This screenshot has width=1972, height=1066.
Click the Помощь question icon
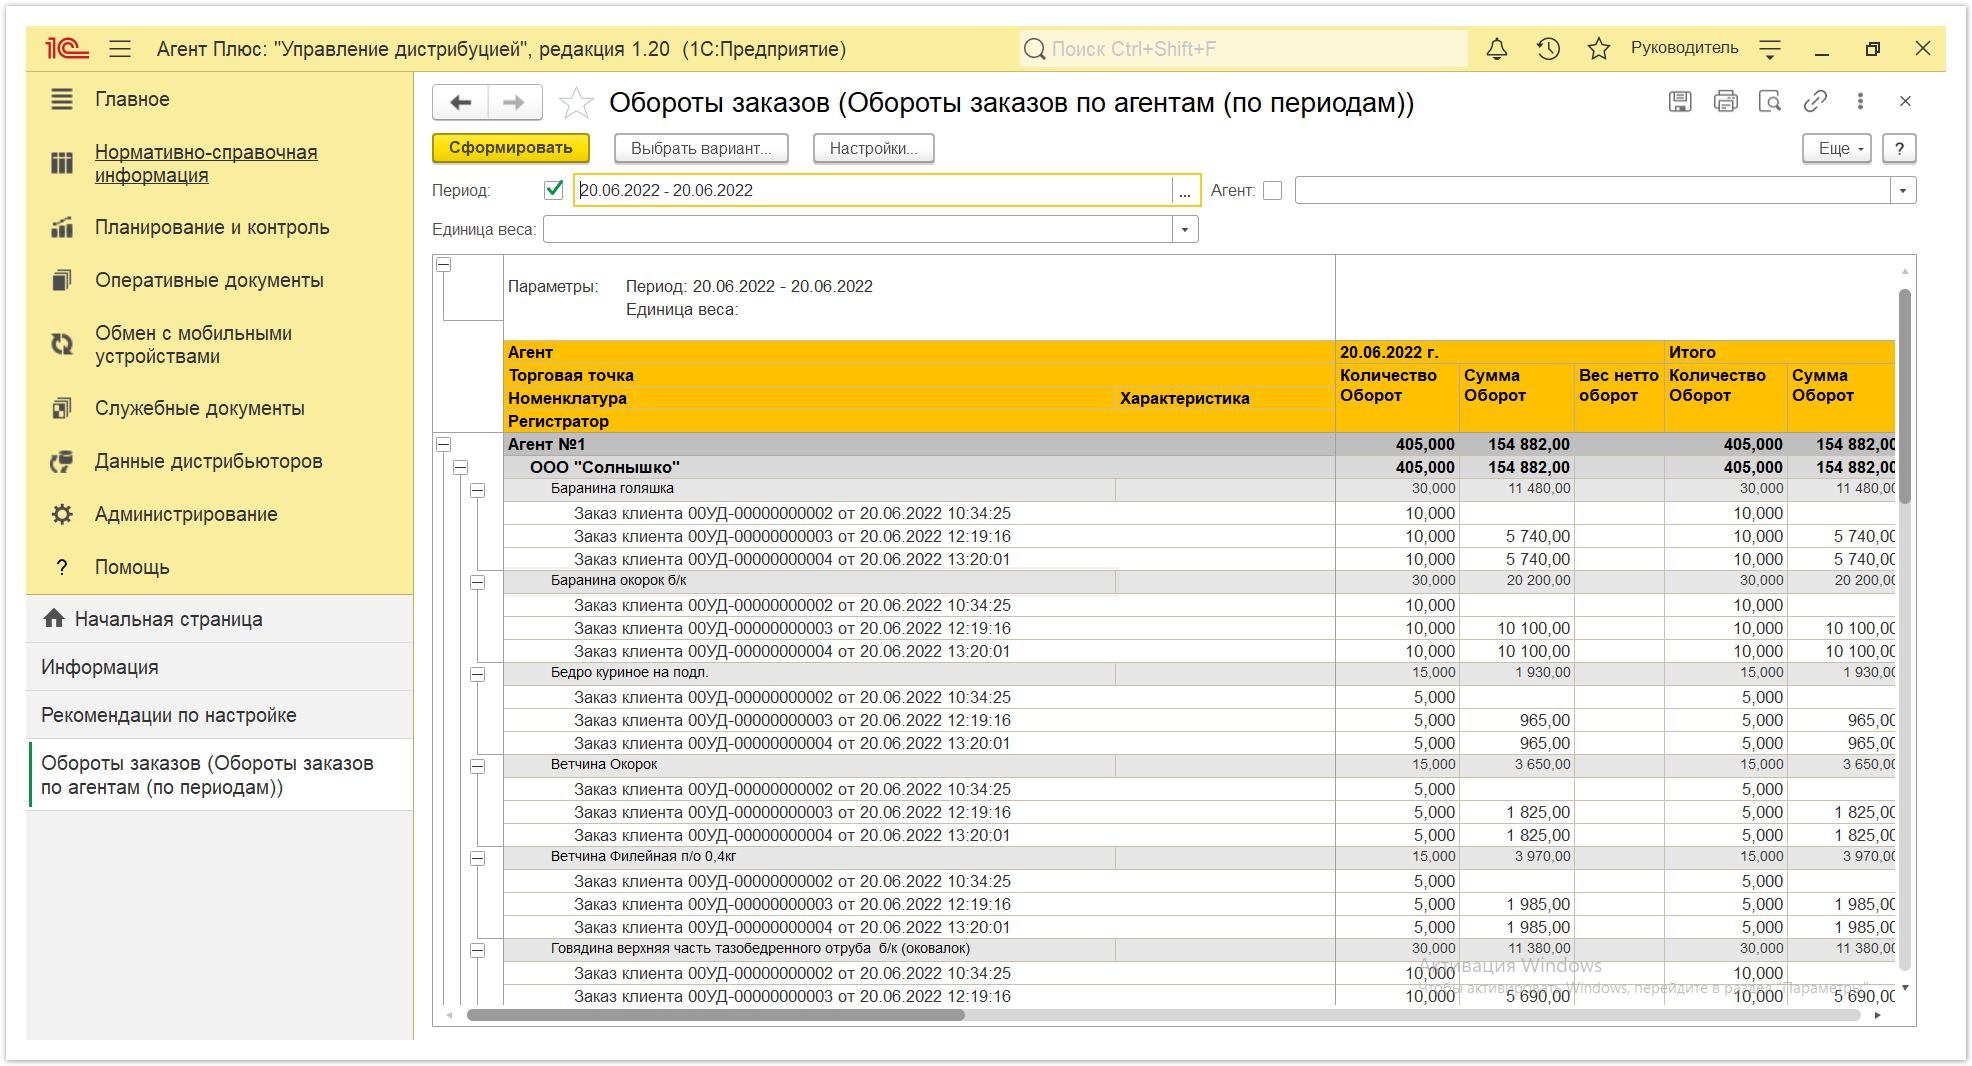point(62,567)
